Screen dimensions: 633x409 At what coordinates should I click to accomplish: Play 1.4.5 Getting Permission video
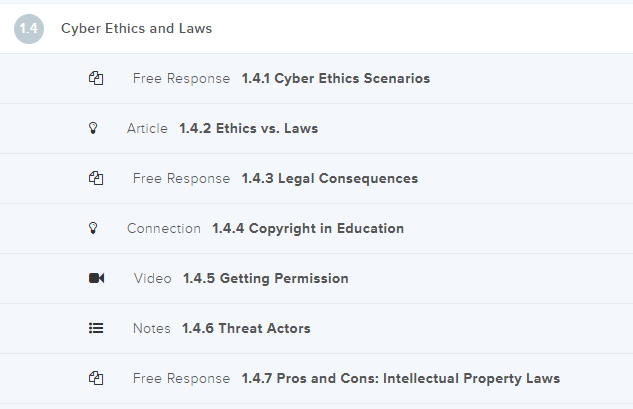coord(265,278)
